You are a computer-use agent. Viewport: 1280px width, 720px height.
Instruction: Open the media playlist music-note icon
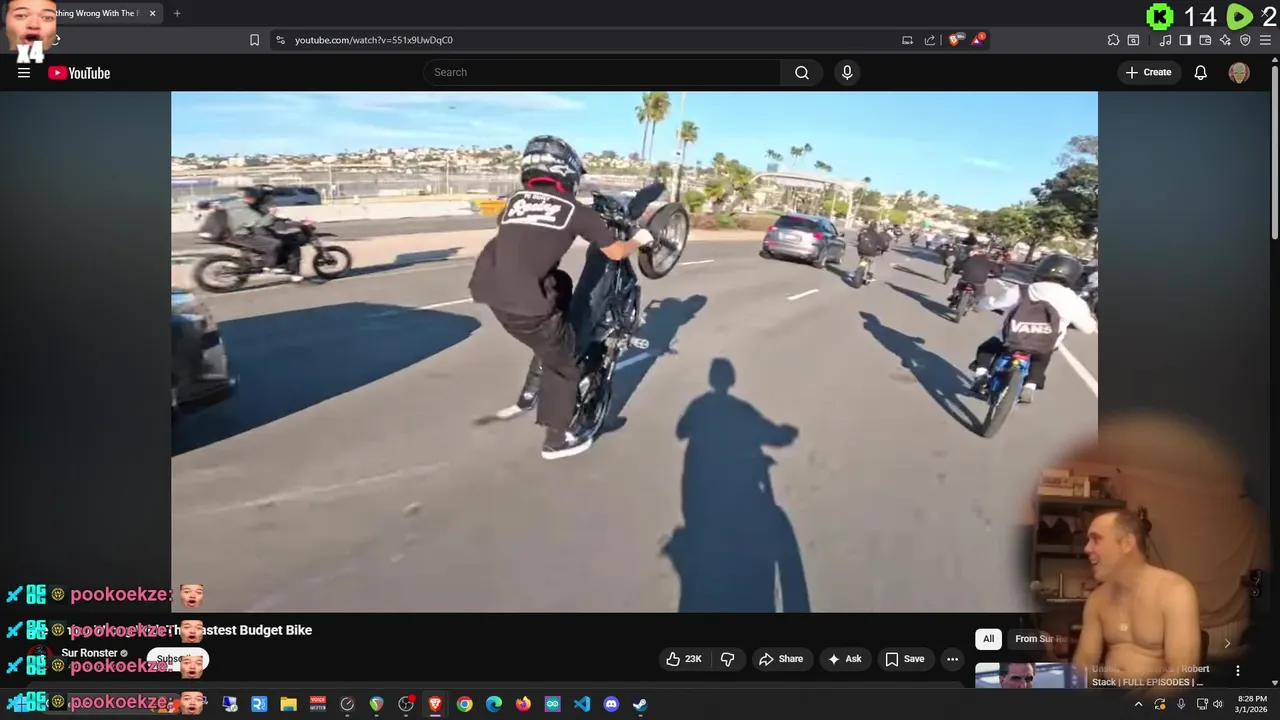click(1165, 40)
